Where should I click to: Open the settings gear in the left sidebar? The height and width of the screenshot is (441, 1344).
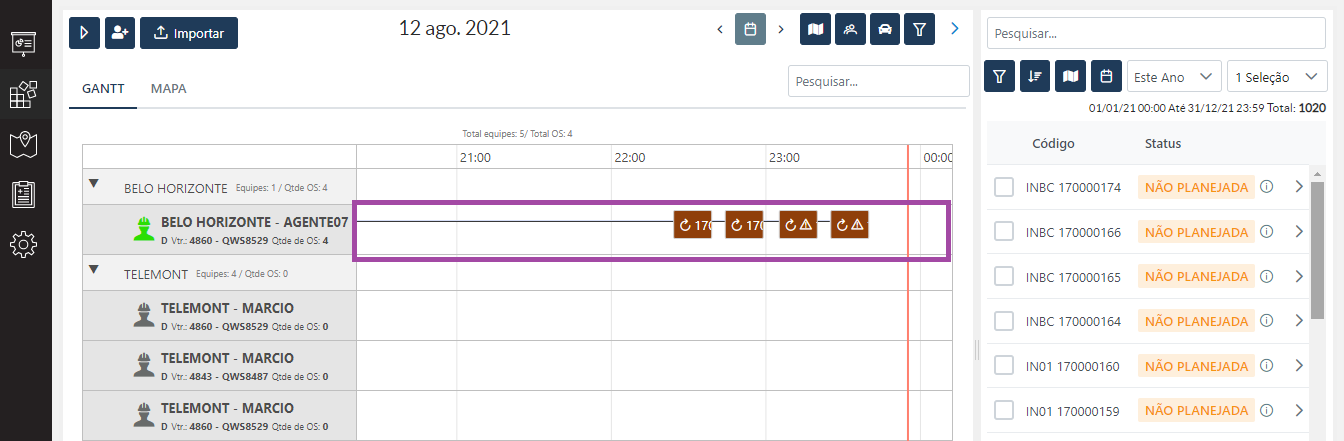[24, 244]
